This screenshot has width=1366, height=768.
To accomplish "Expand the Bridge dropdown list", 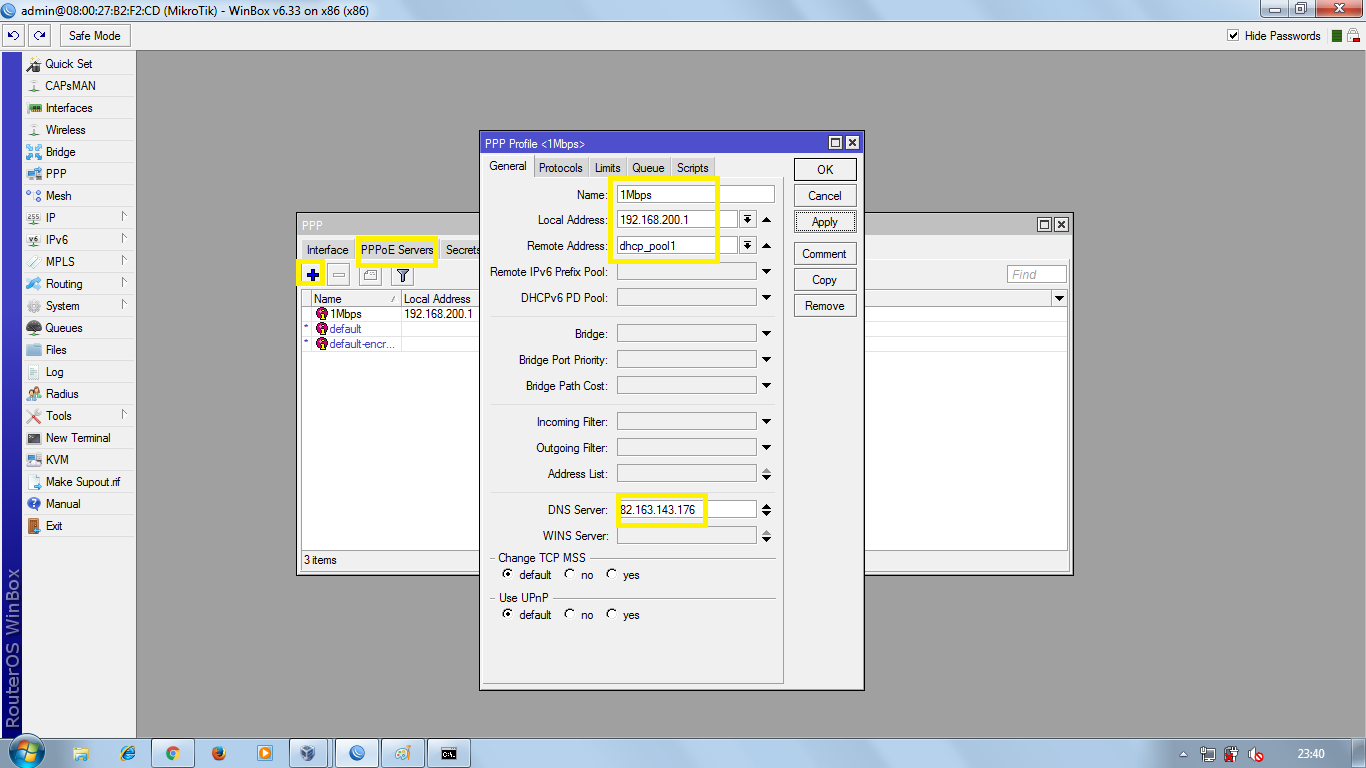I will 767,332.
